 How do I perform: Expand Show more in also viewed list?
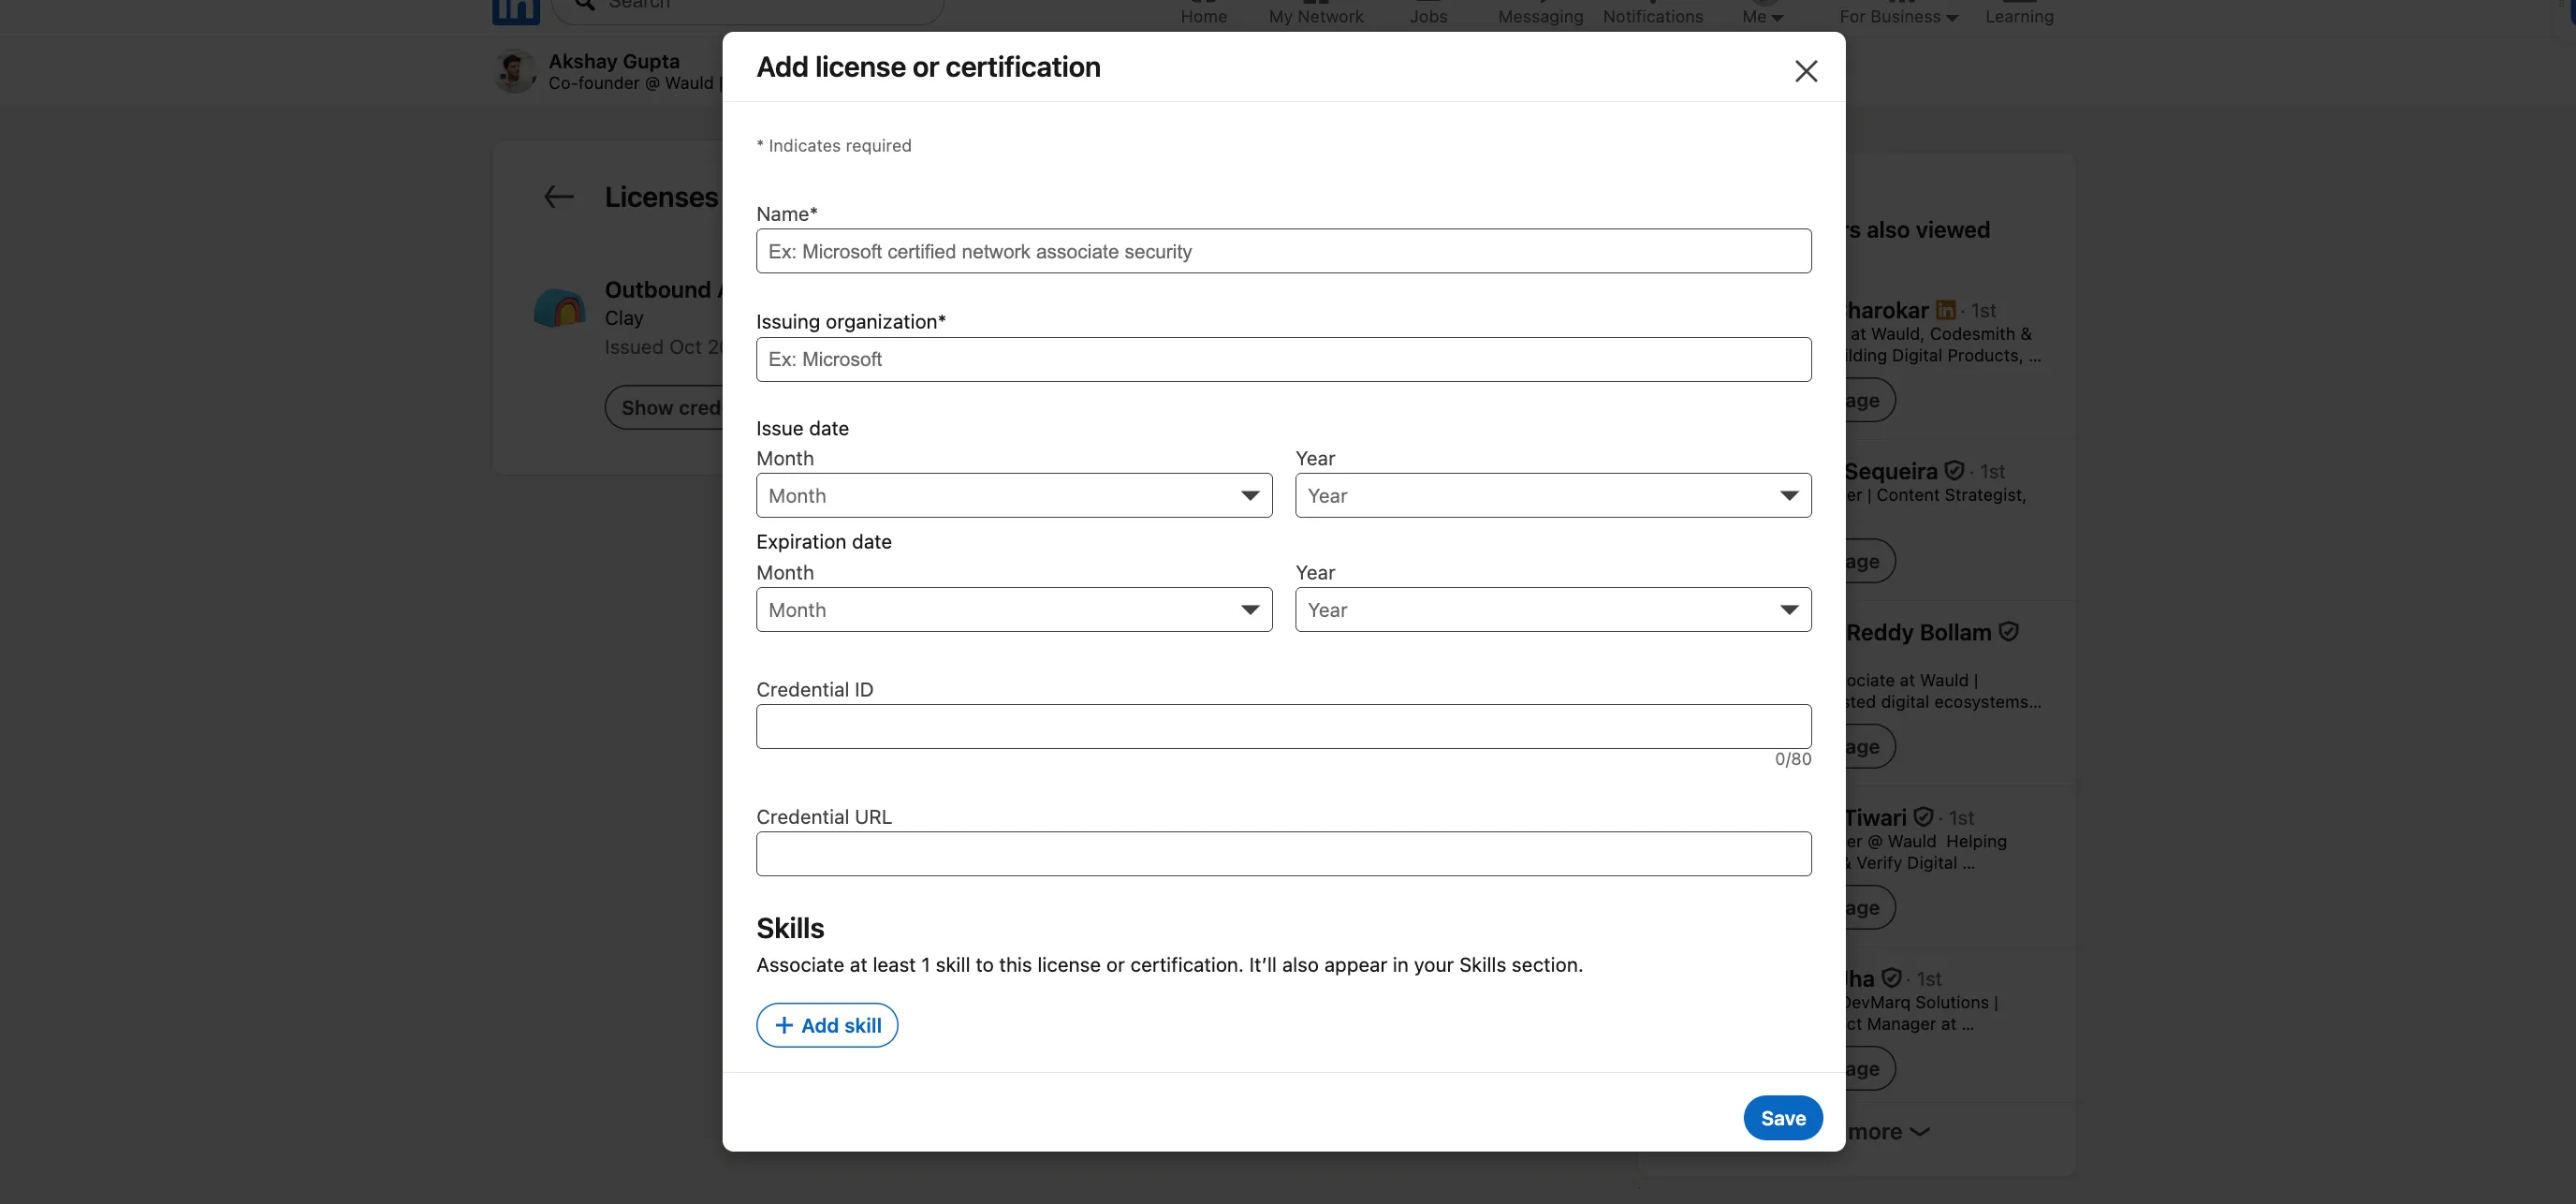pyautogui.click(x=1887, y=1131)
